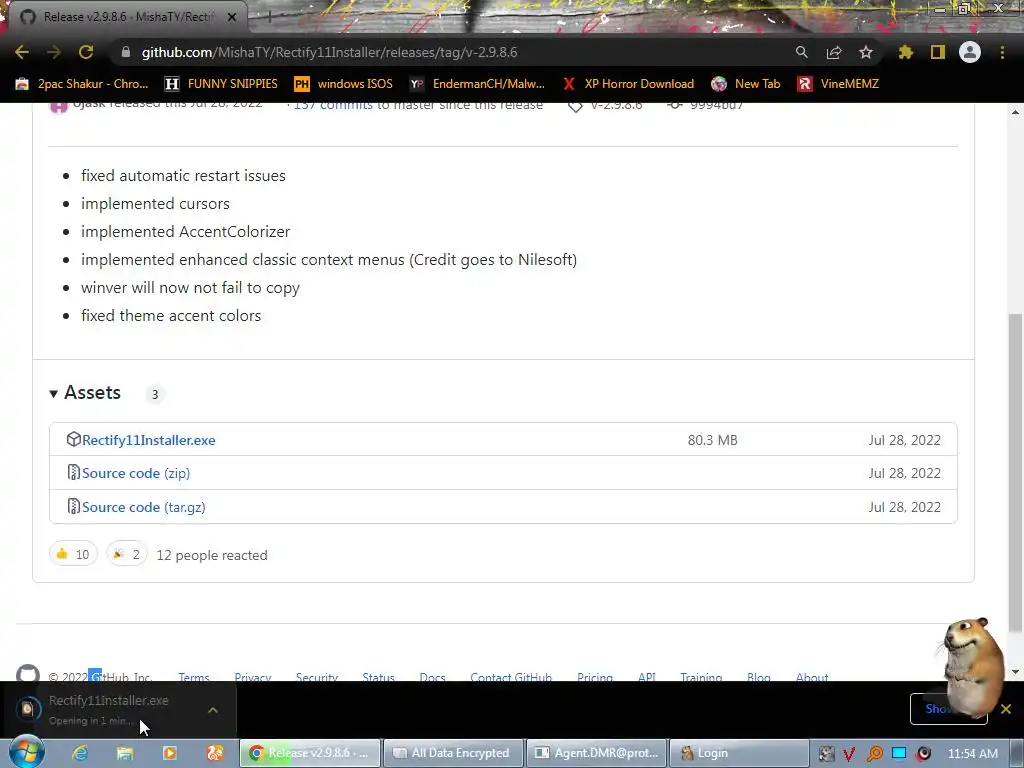Close the downloads bar

[x=1006, y=709]
